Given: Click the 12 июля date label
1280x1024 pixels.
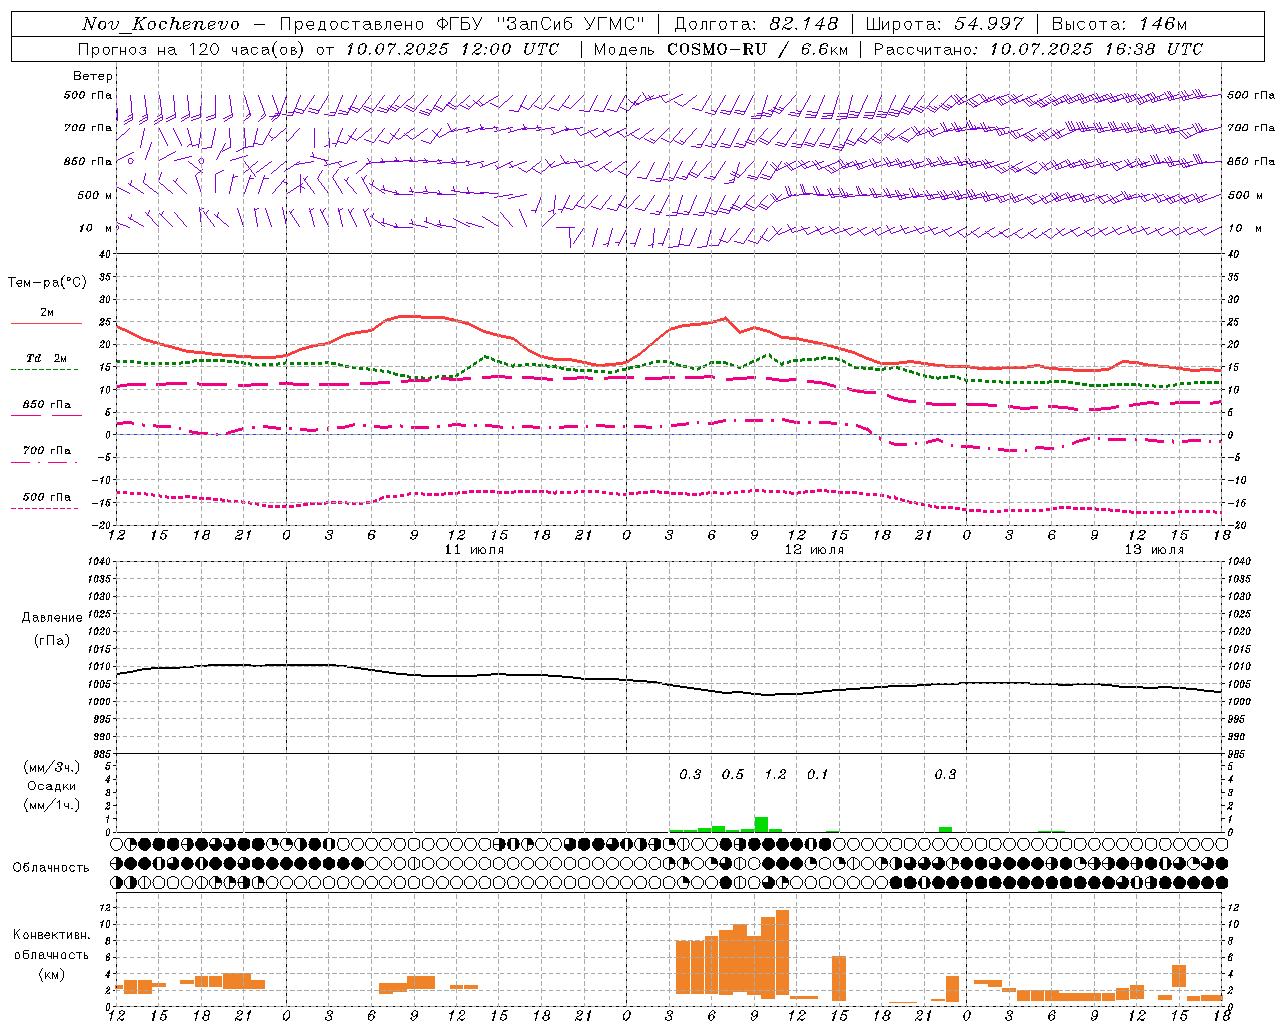Looking at the screenshot, I should (x=814, y=550).
